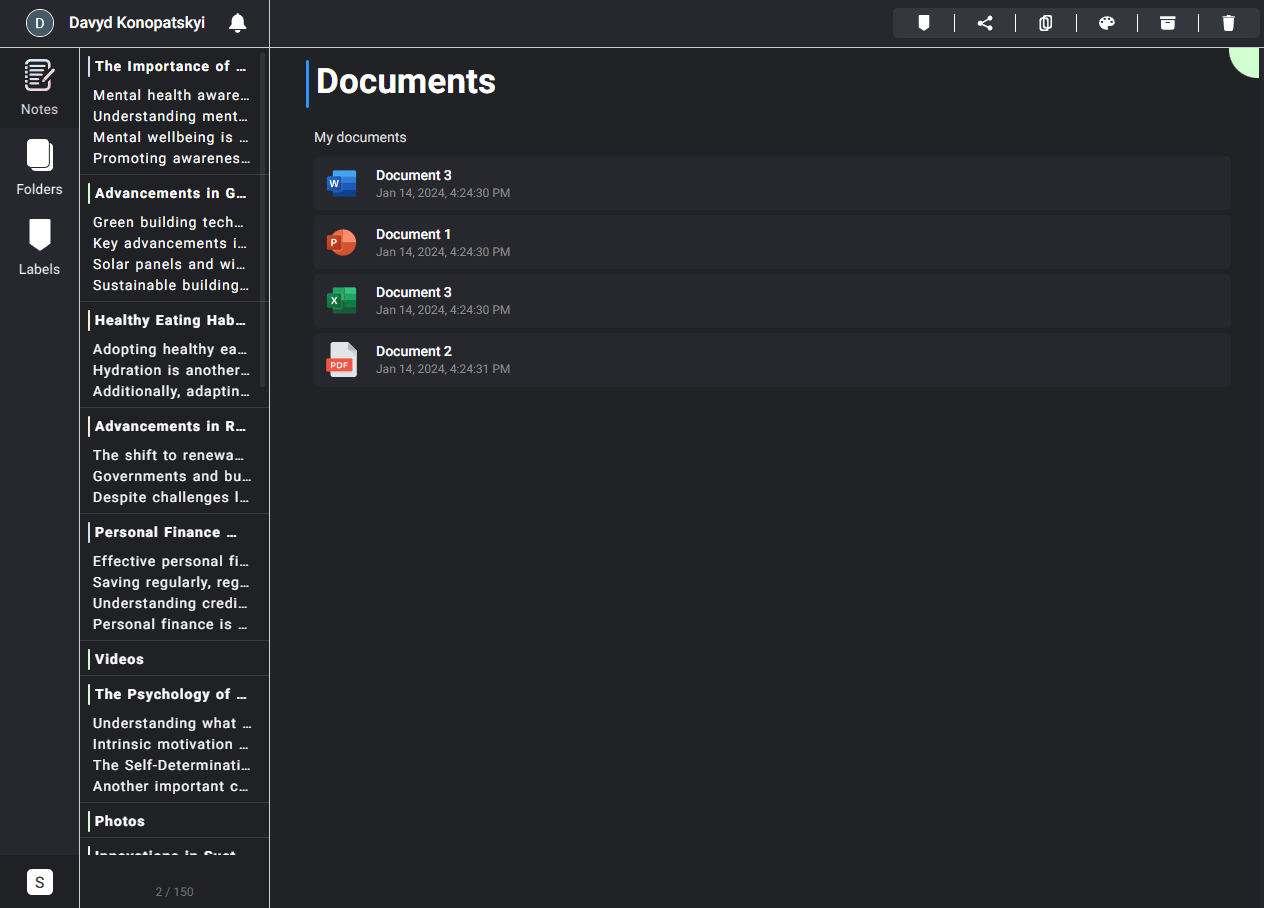The height and width of the screenshot is (908, 1264).
Task: Open note 'Advancements in G…'
Action: coord(170,193)
